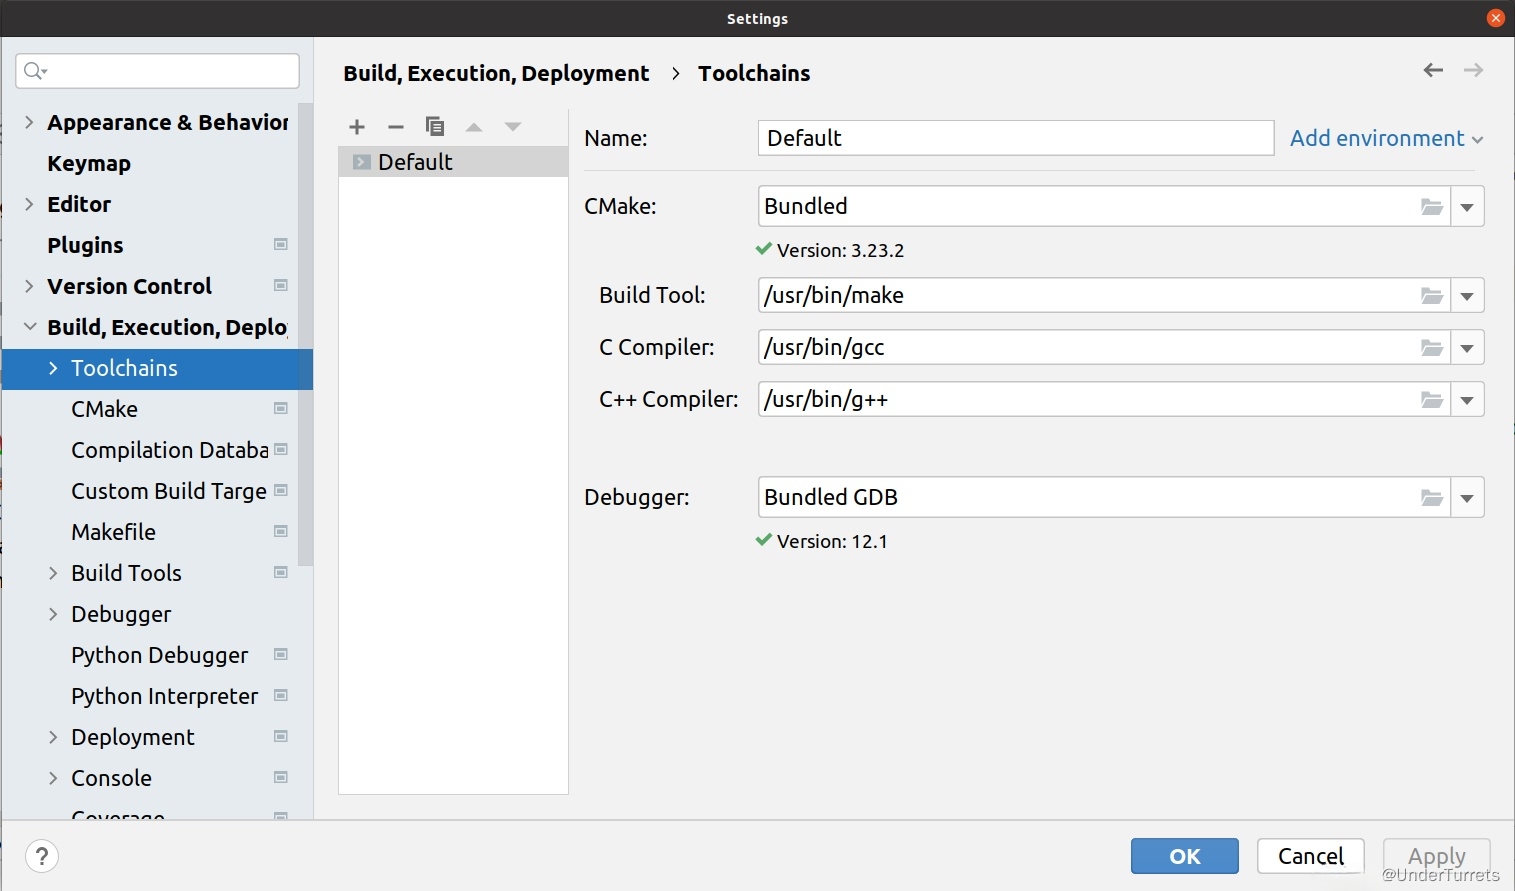The width and height of the screenshot is (1515, 891).
Task: Move toolchain up with arrow icon
Action: tap(474, 127)
